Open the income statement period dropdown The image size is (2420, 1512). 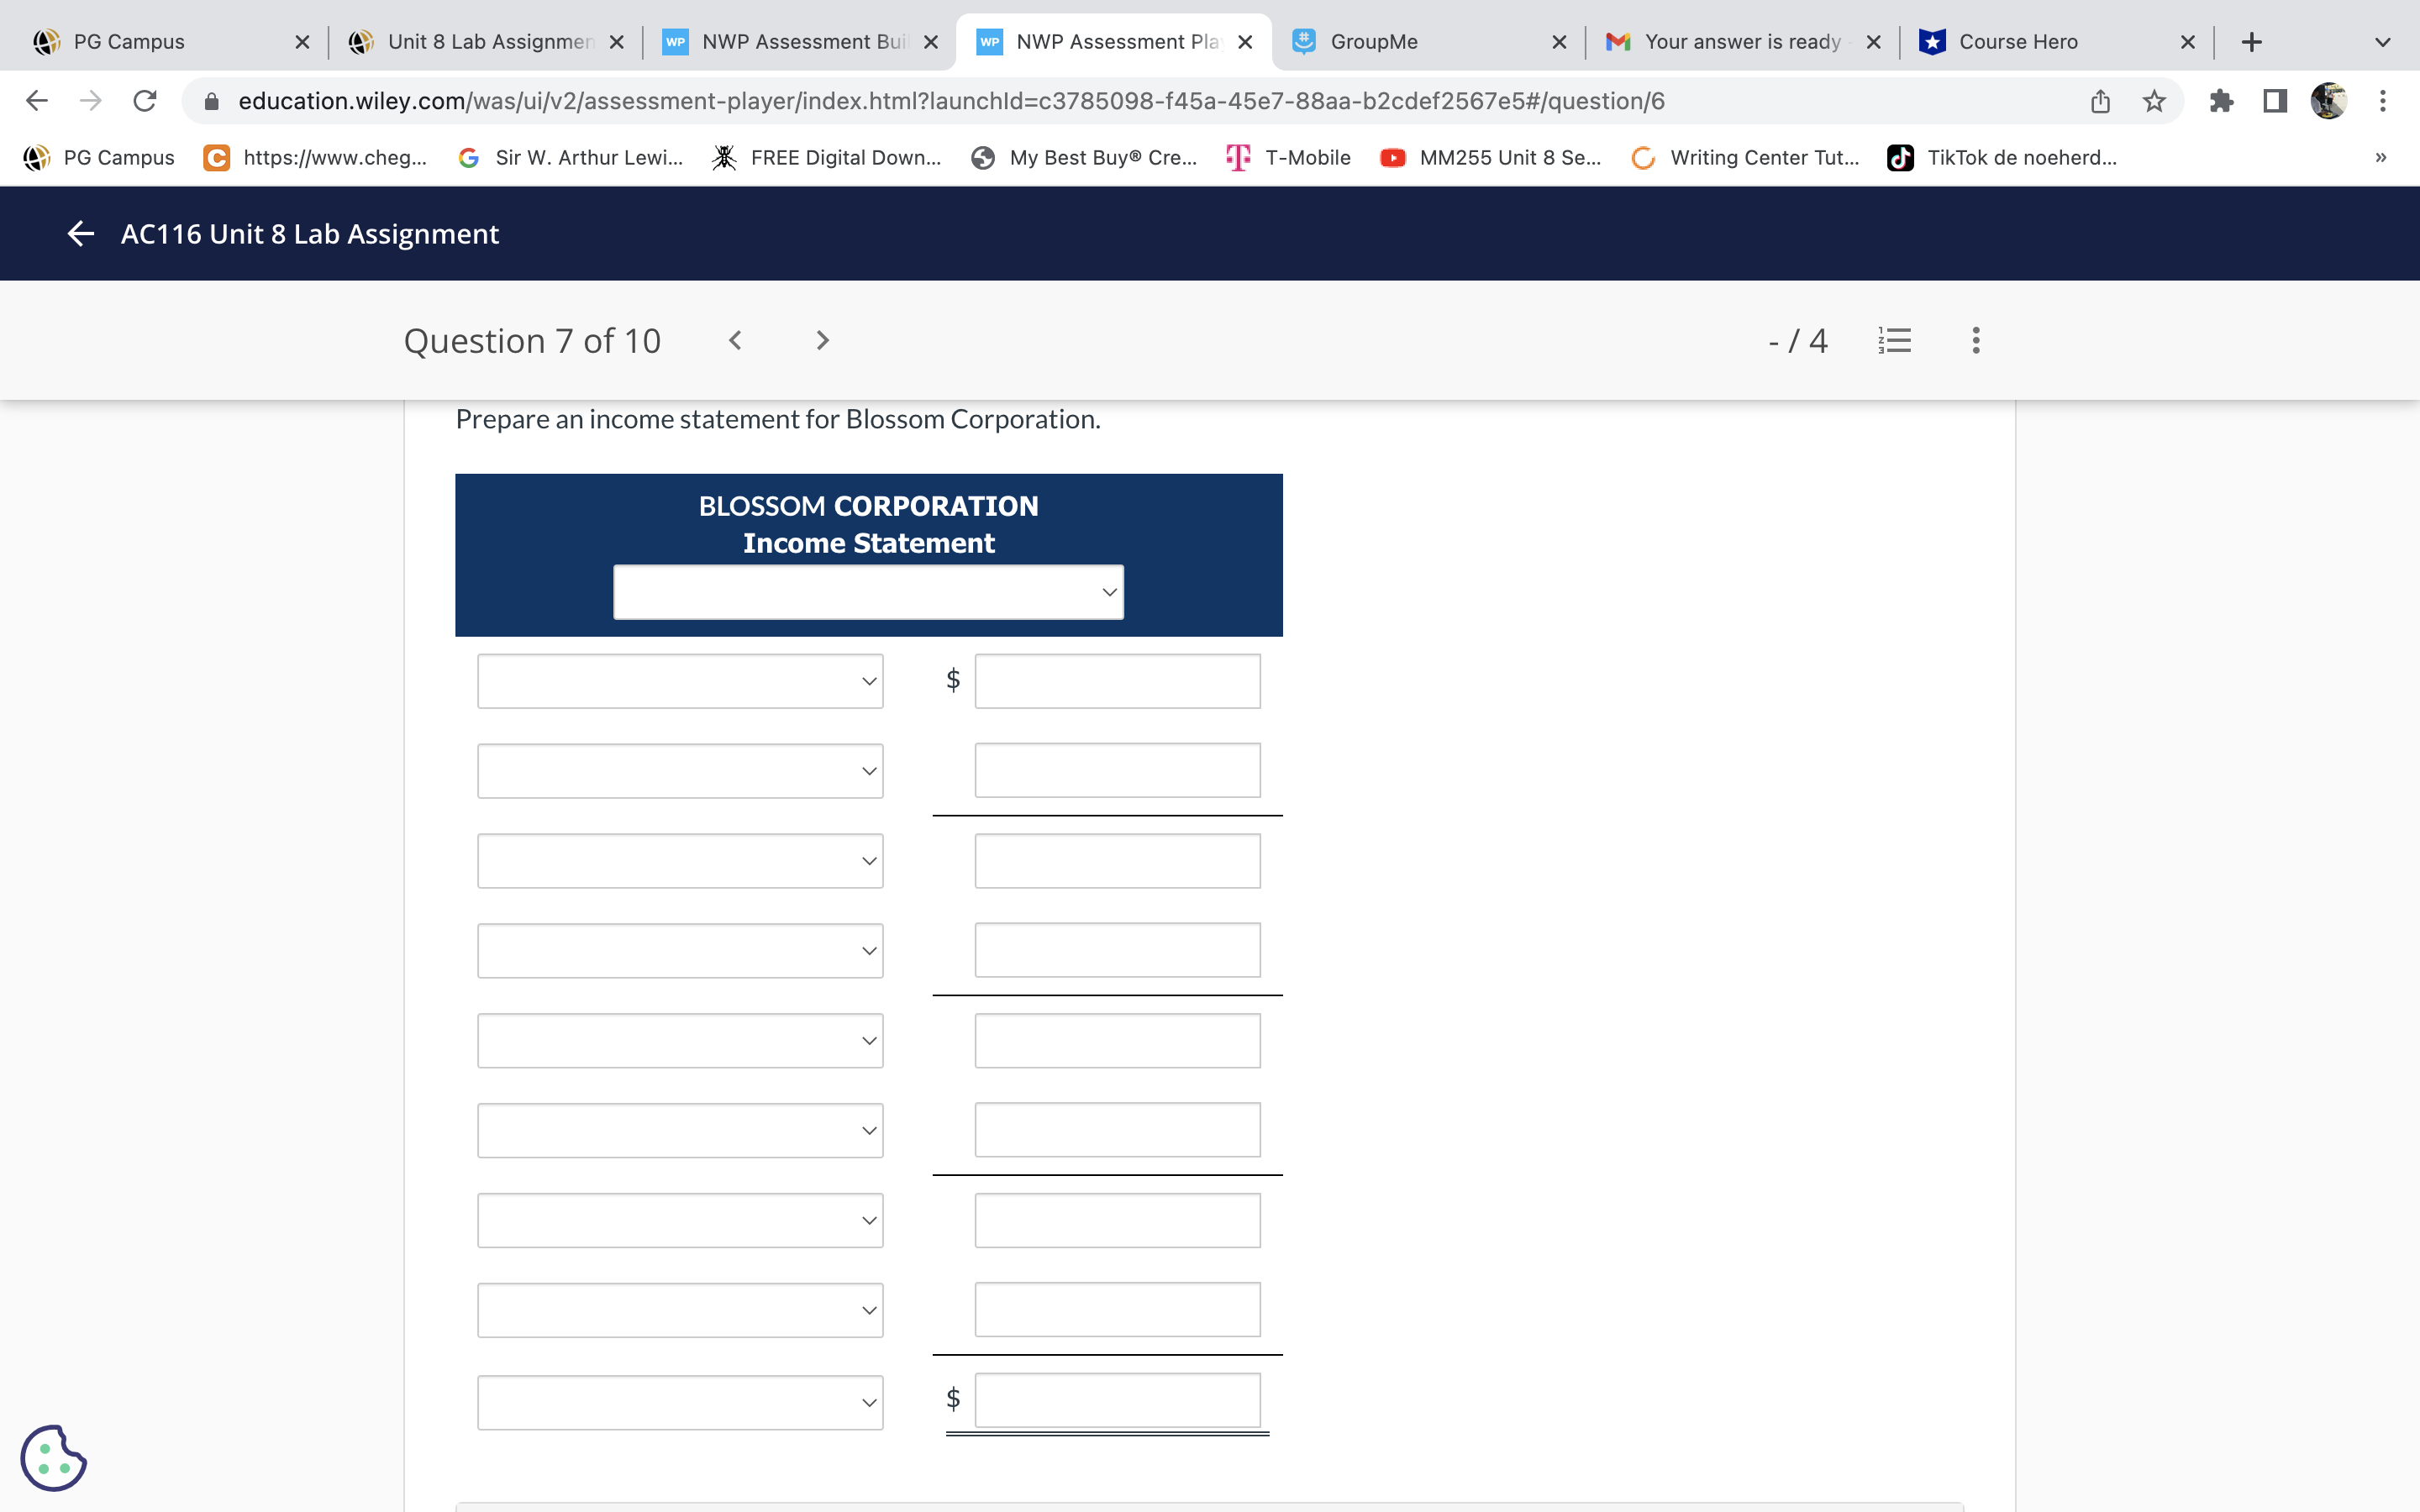(x=868, y=592)
